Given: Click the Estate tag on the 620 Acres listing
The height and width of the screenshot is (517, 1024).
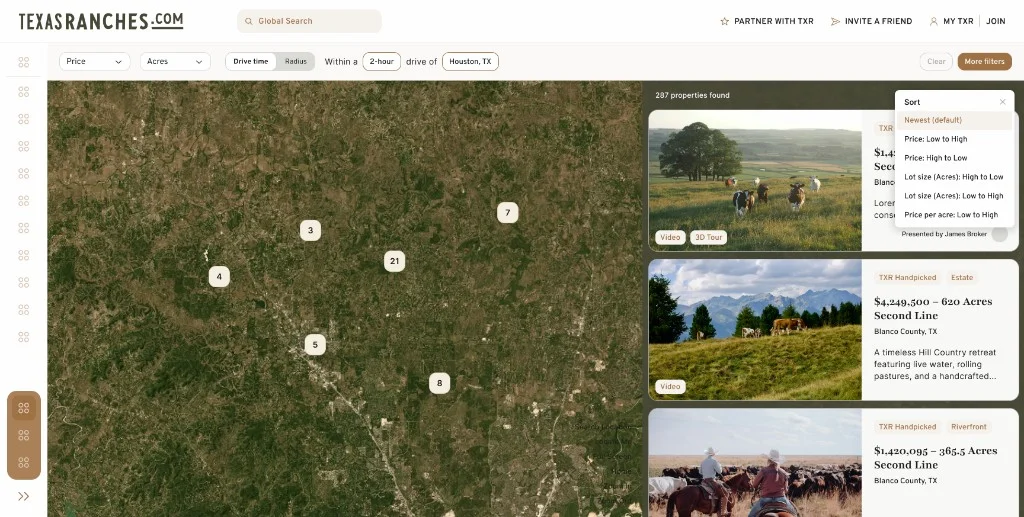Looking at the screenshot, I should click(961, 277).
